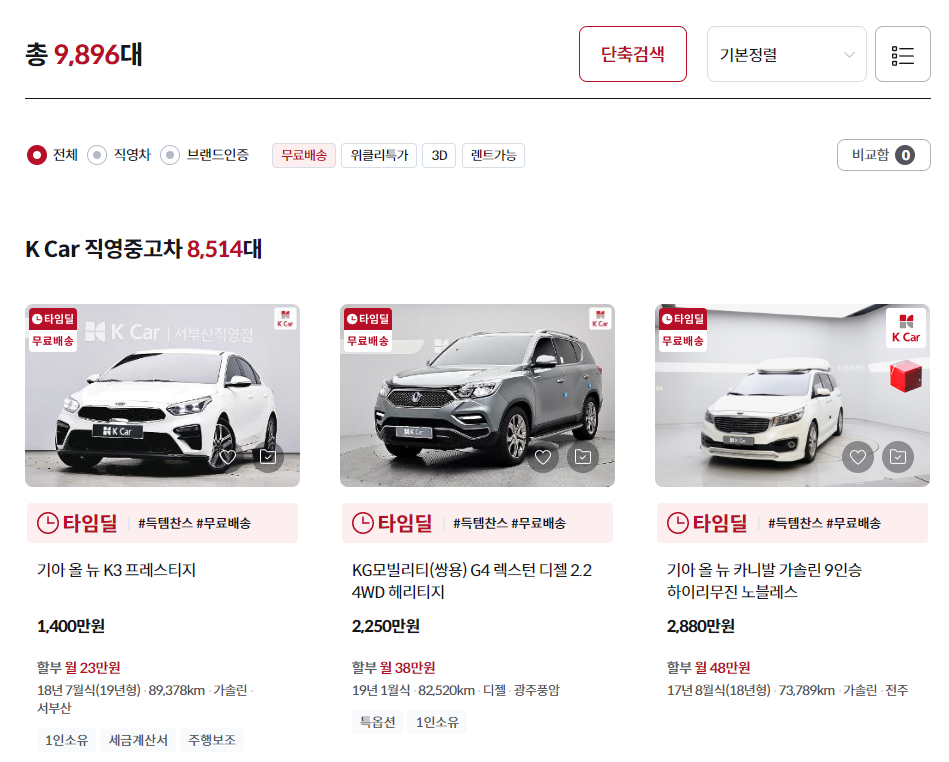Open the list view icon next to sort dropdown
The image size is (949, 762).
pos(902,54)
